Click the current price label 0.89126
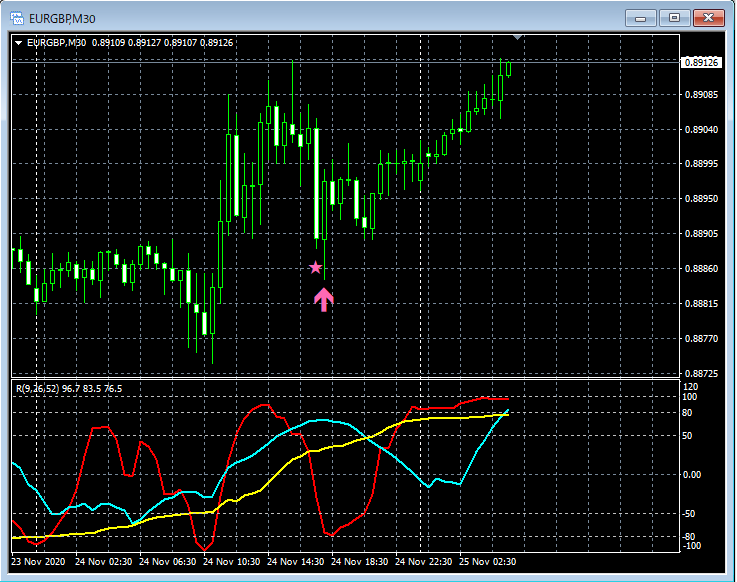This screenshot has width=737, height=582. click(701, 62)
